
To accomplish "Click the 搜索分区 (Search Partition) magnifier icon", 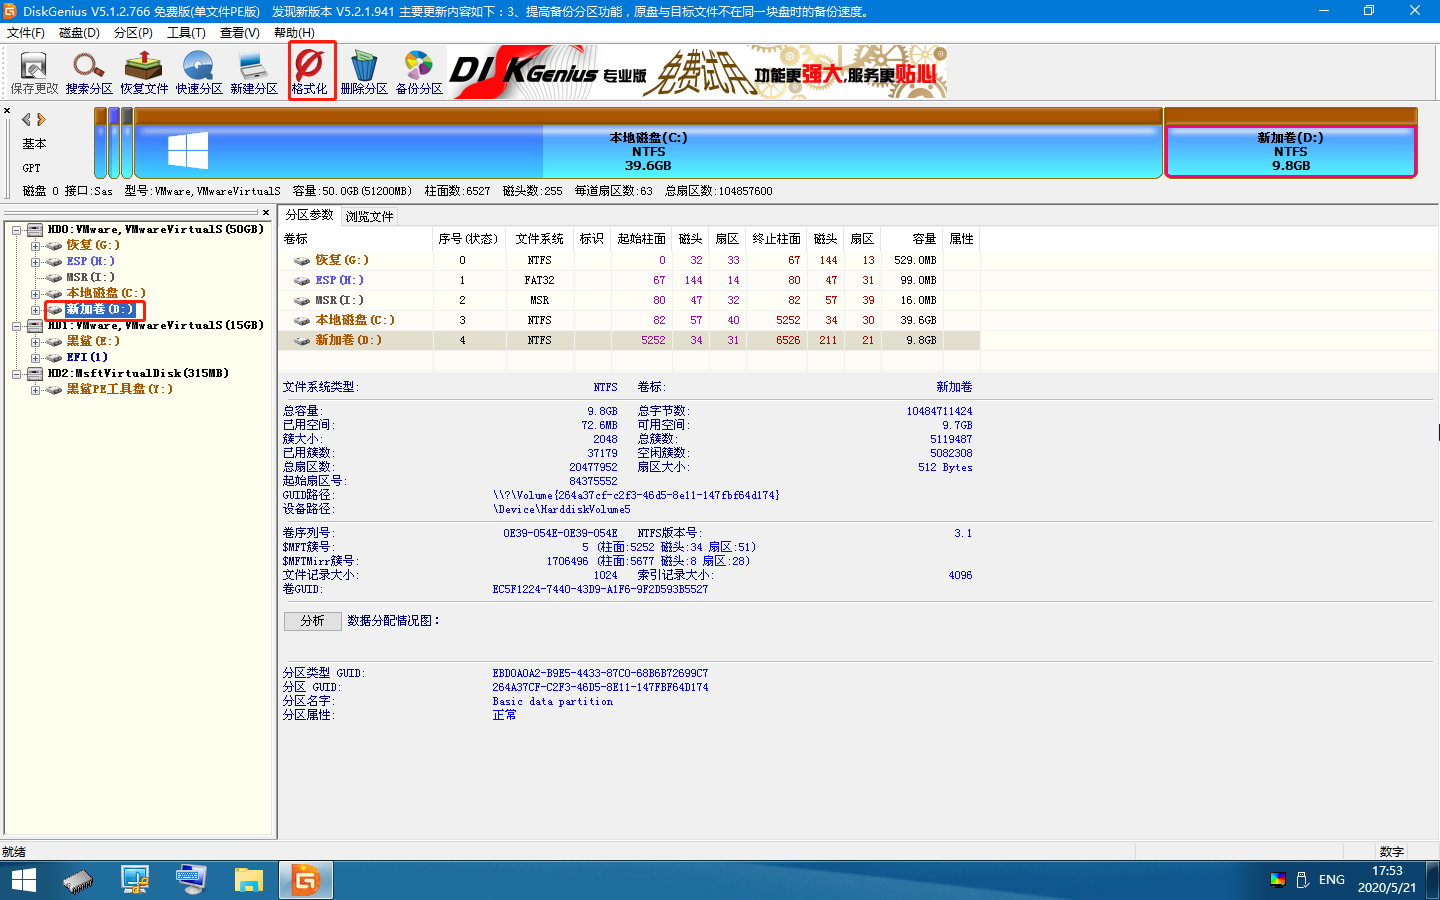I will 89,72.
